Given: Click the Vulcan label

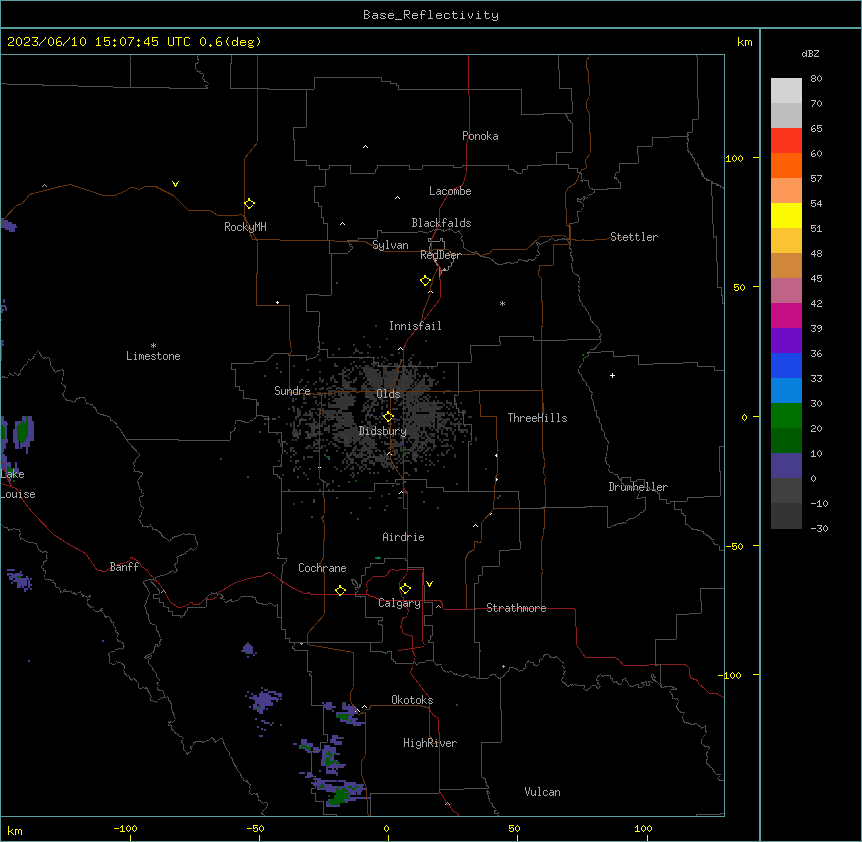Looking at the screenshot, I should point(542,792).
